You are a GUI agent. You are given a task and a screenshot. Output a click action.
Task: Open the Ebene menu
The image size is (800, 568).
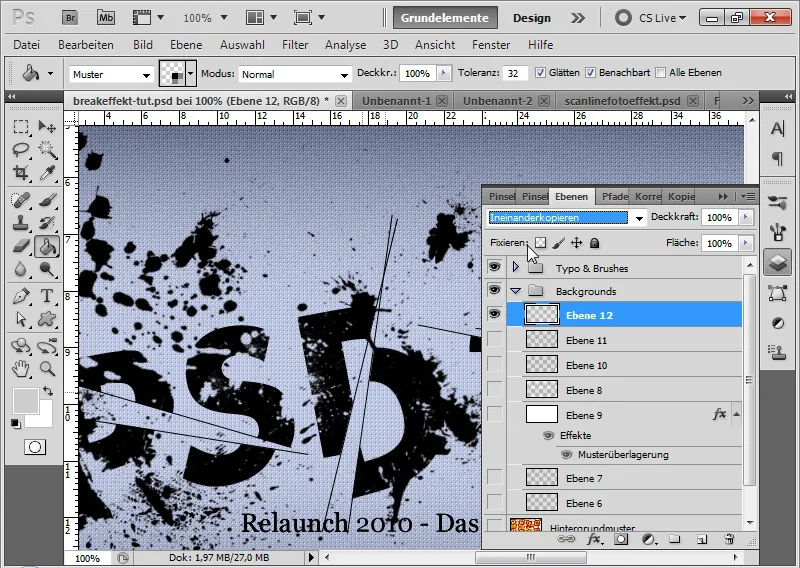tap(186, 45)
